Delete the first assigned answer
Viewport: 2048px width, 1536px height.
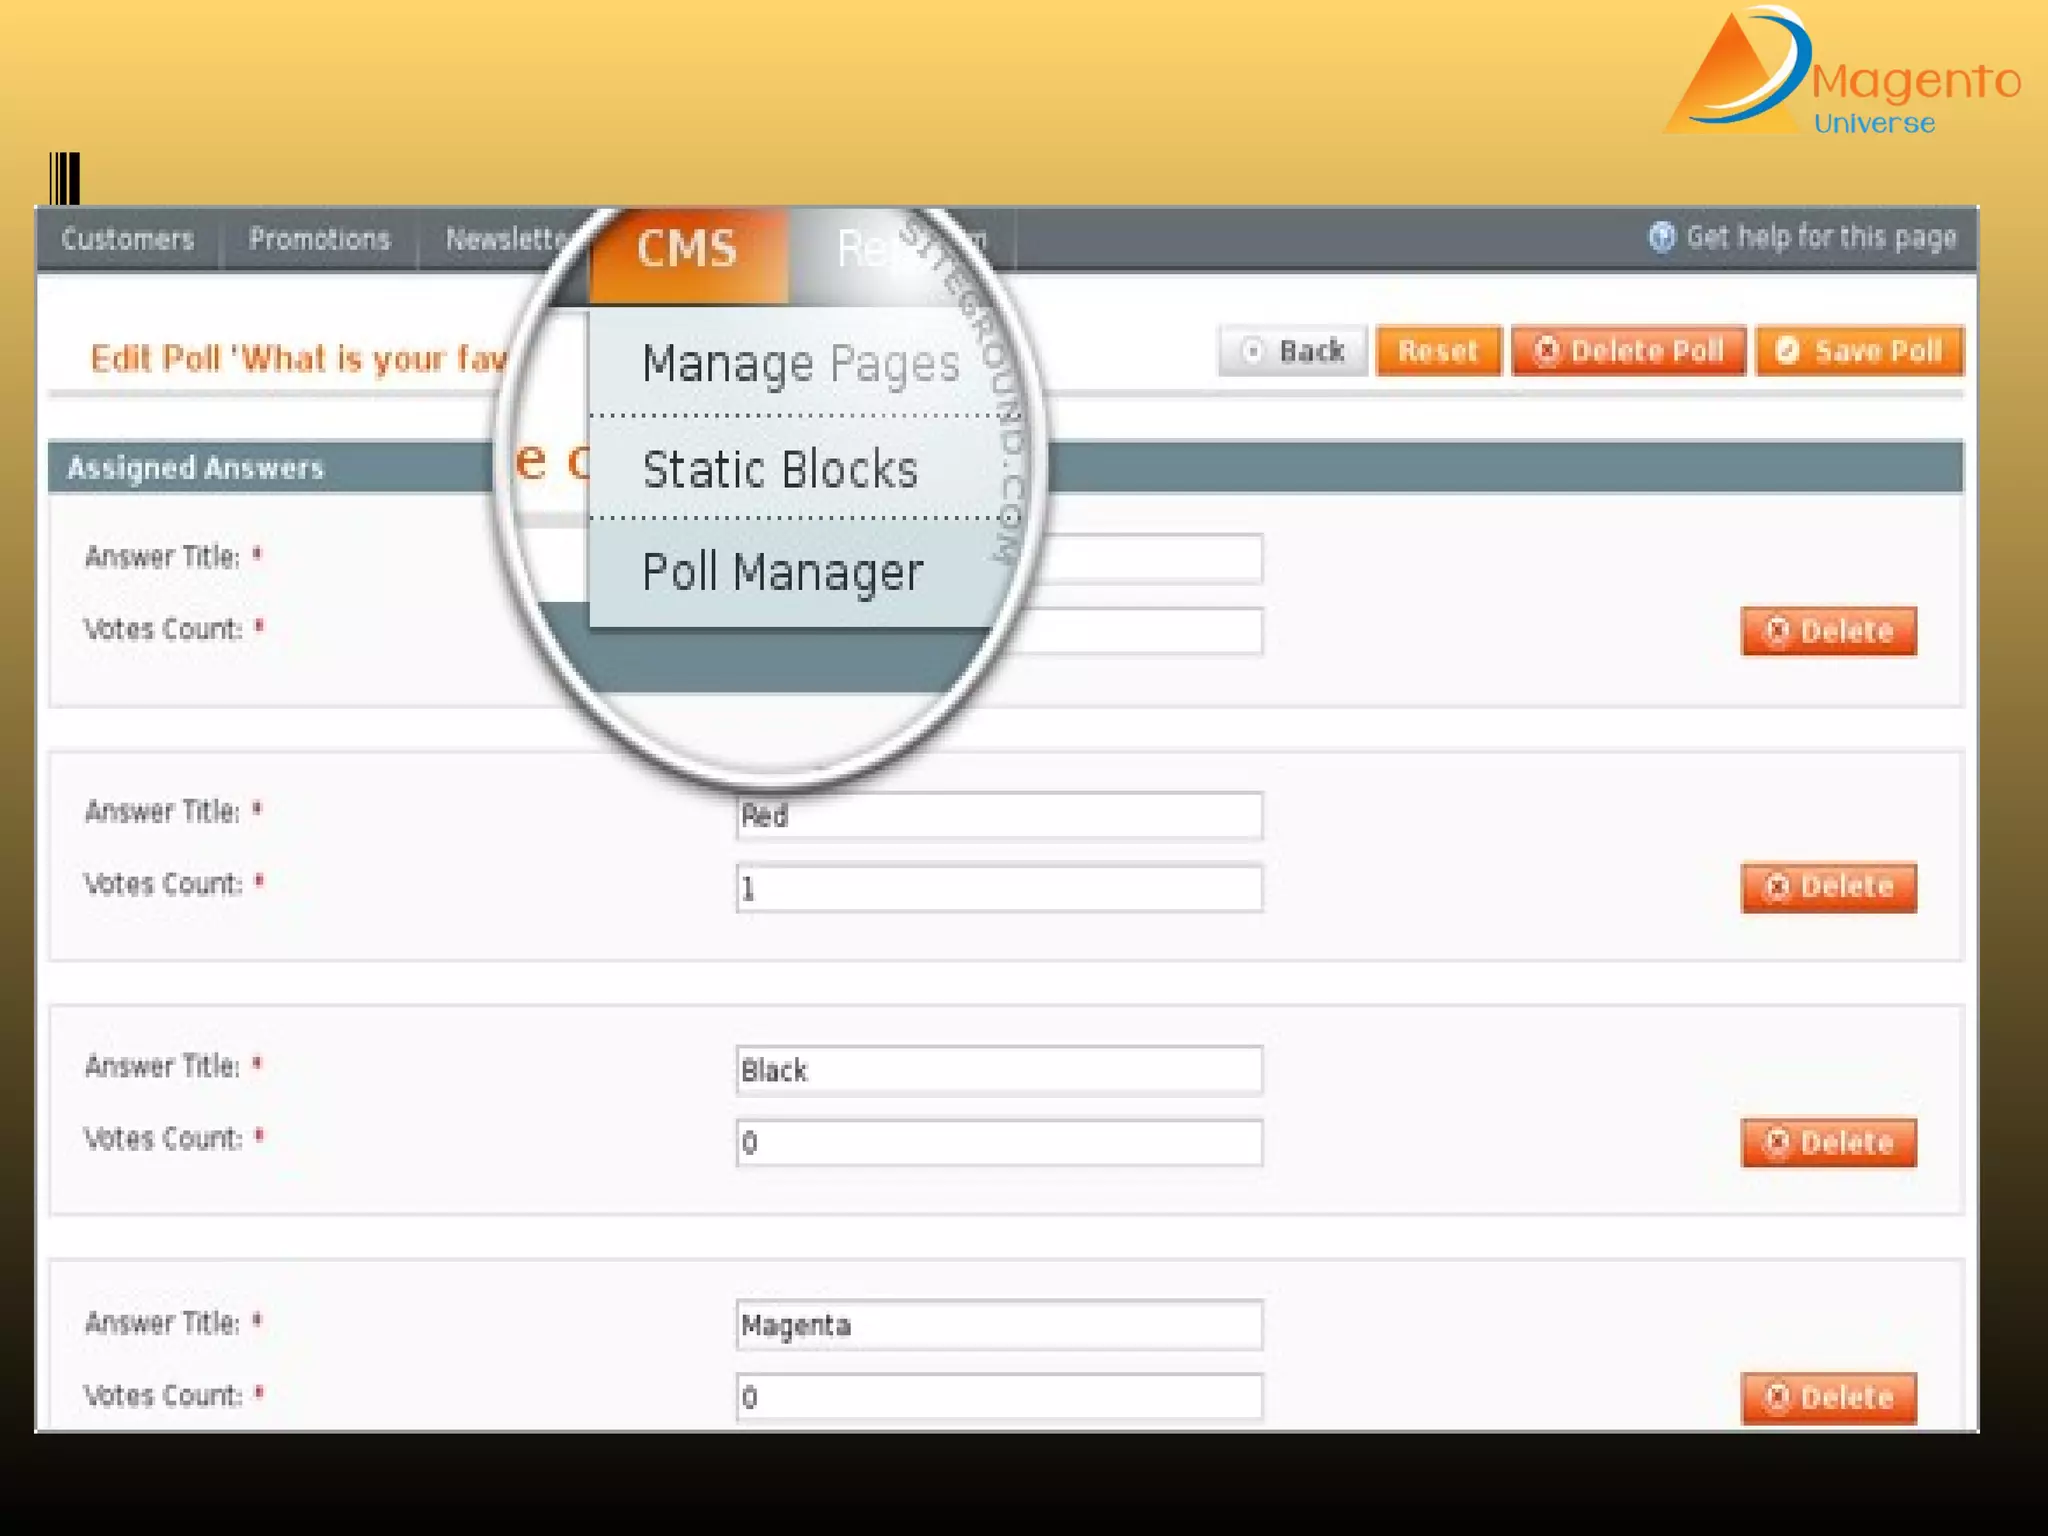1828,631
